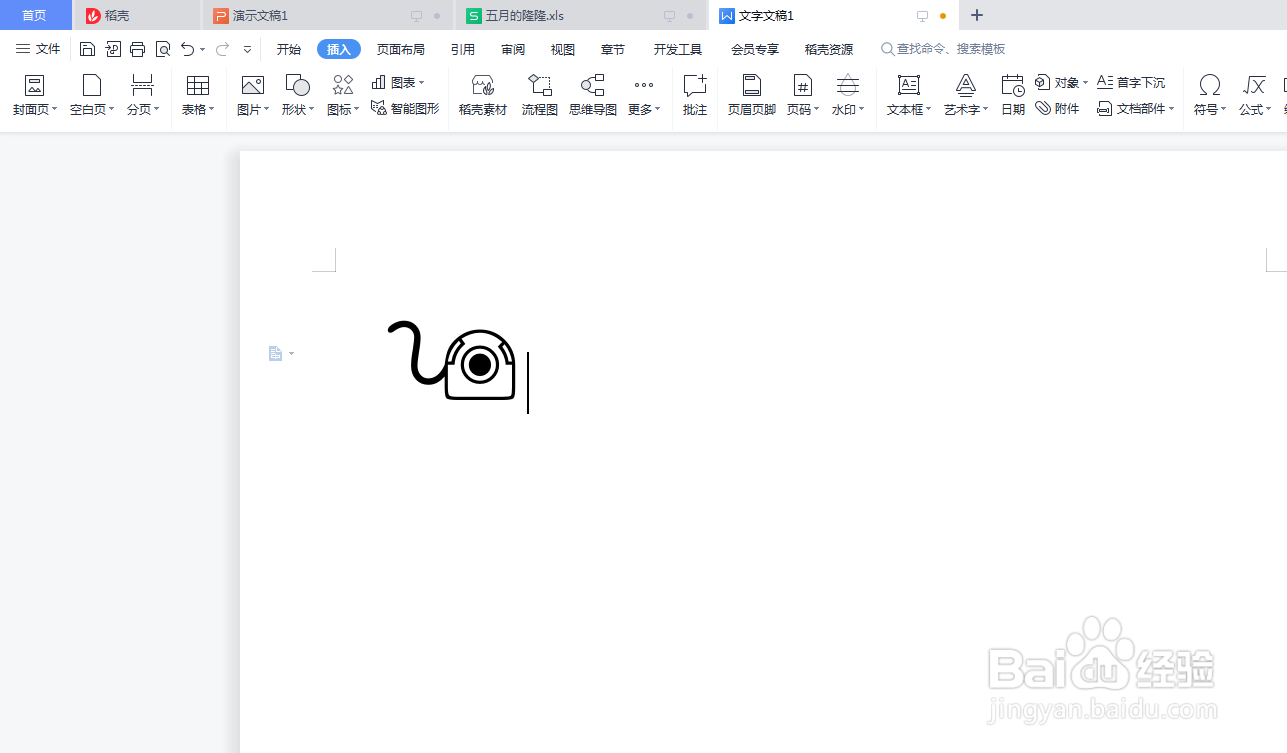The width and height of the screenshot is (1287, 753).
Task: Insert a 批注 comment
Action: point(694,95)
